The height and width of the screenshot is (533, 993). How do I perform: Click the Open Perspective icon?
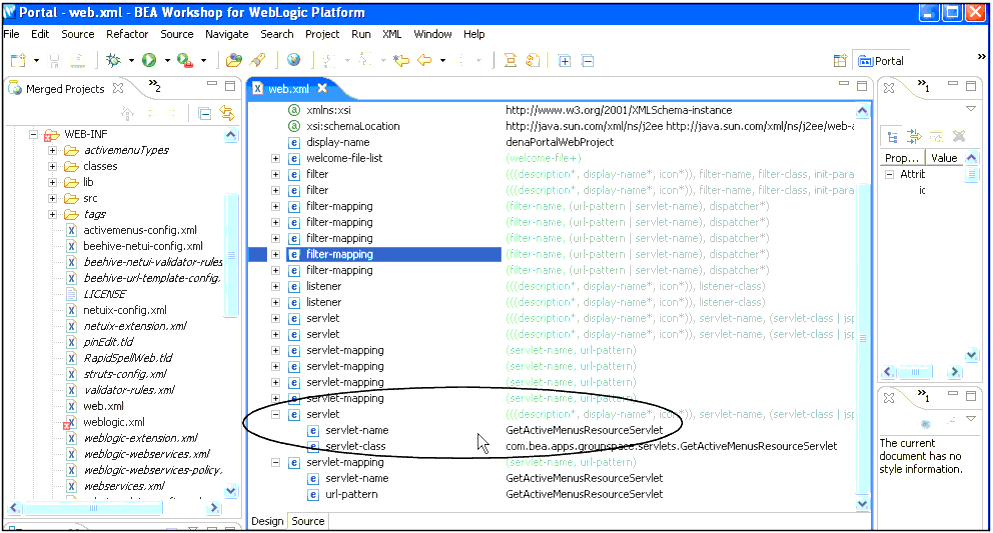point(840,61)
